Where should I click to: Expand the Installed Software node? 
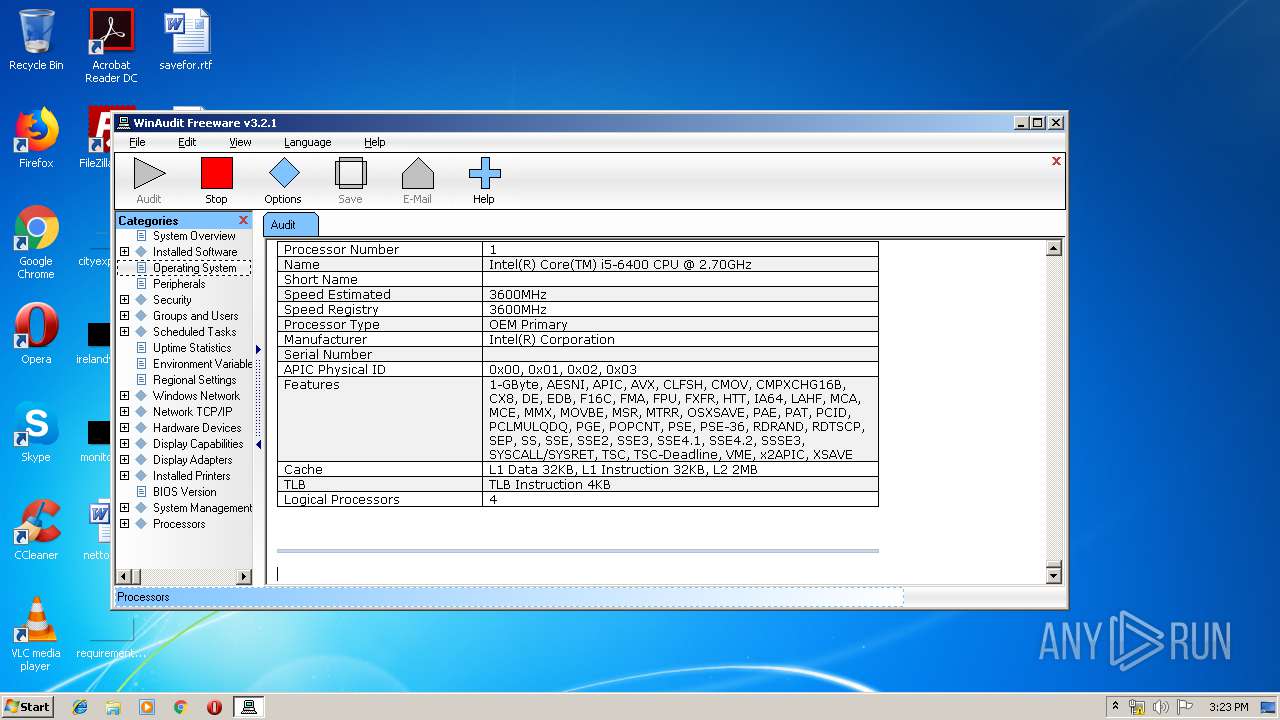point(124,252)
